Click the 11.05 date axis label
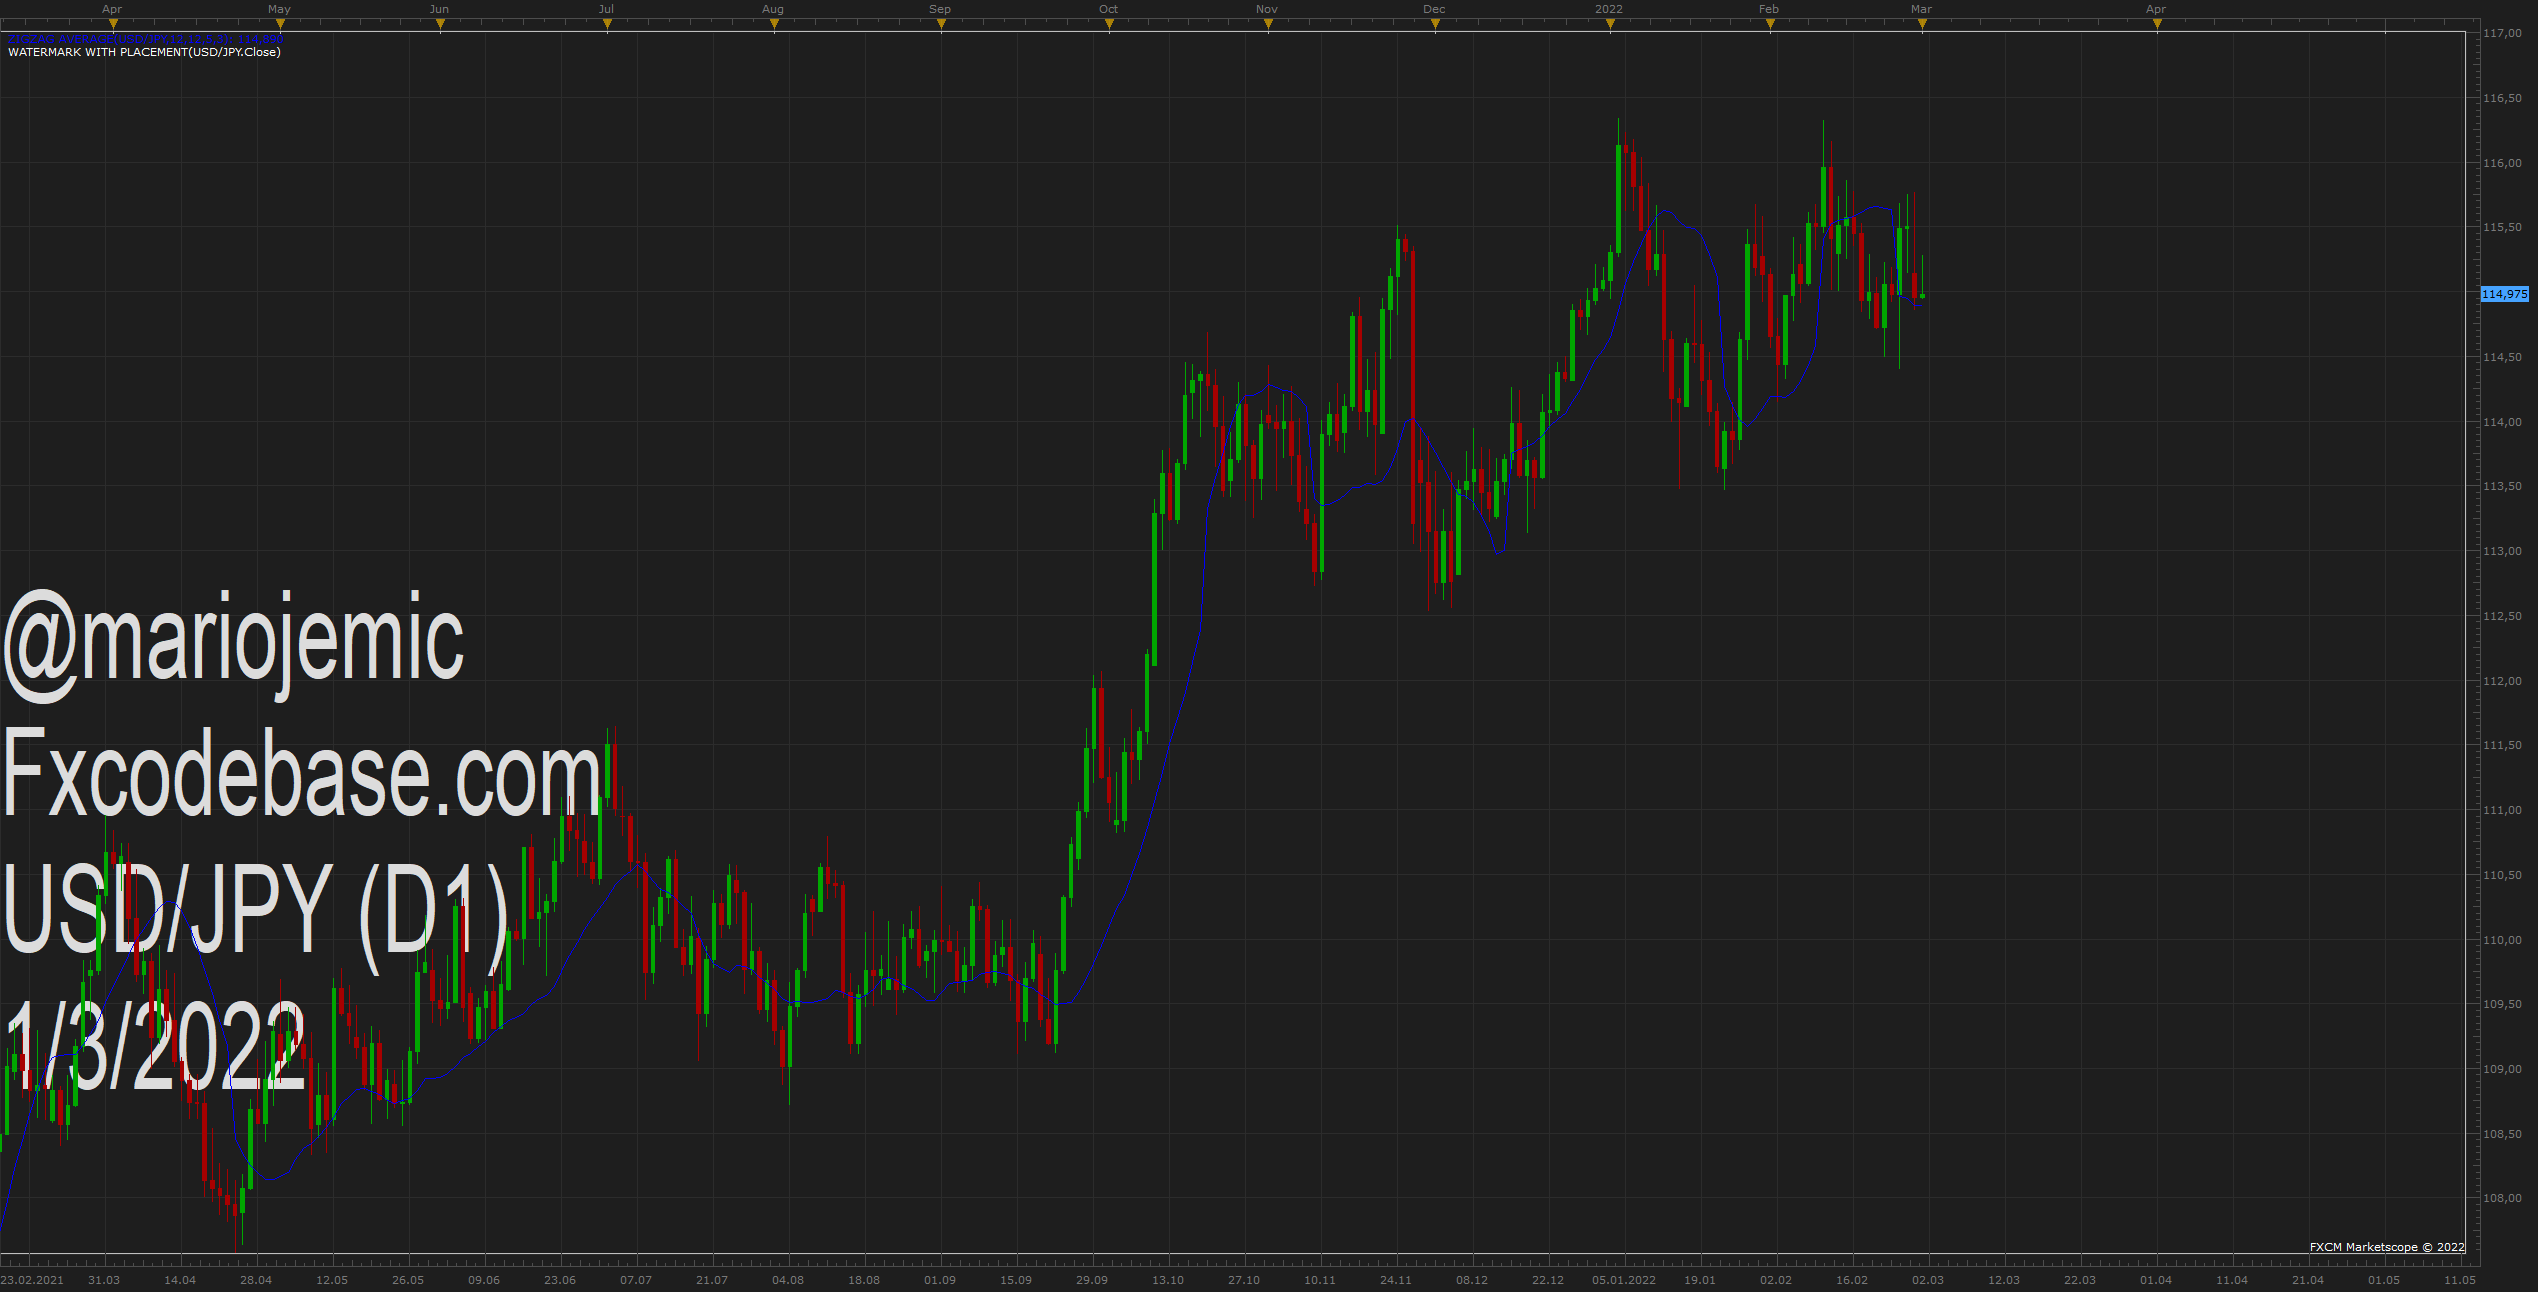Image resolution: width=2538 pixels, height=1292 pixels. (x=2460, y=1280)
